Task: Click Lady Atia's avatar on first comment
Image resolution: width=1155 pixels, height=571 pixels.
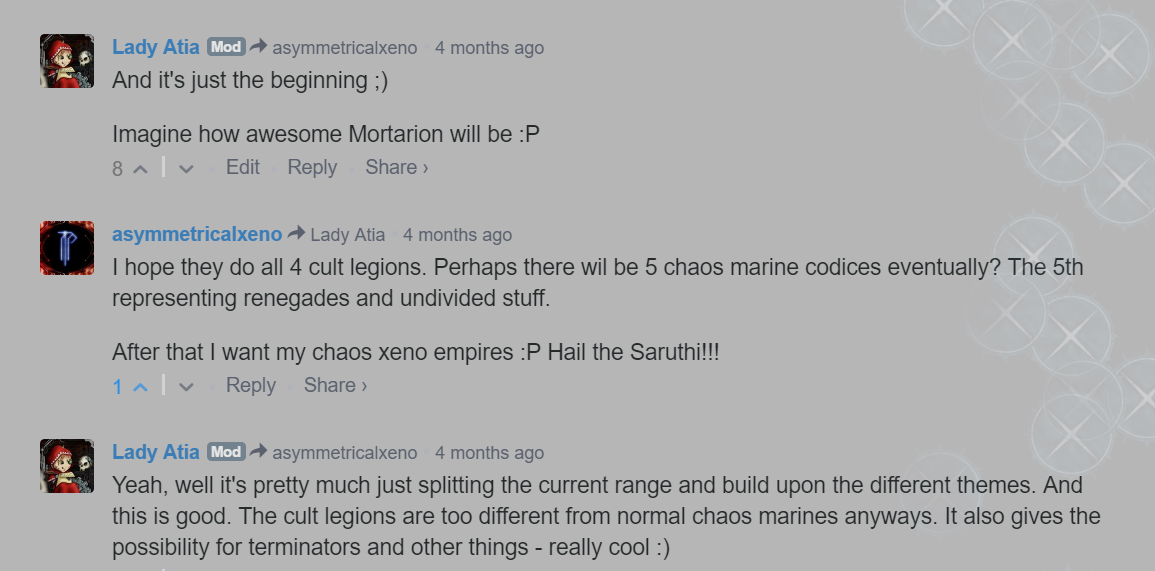Action: [x=67, y=61]
